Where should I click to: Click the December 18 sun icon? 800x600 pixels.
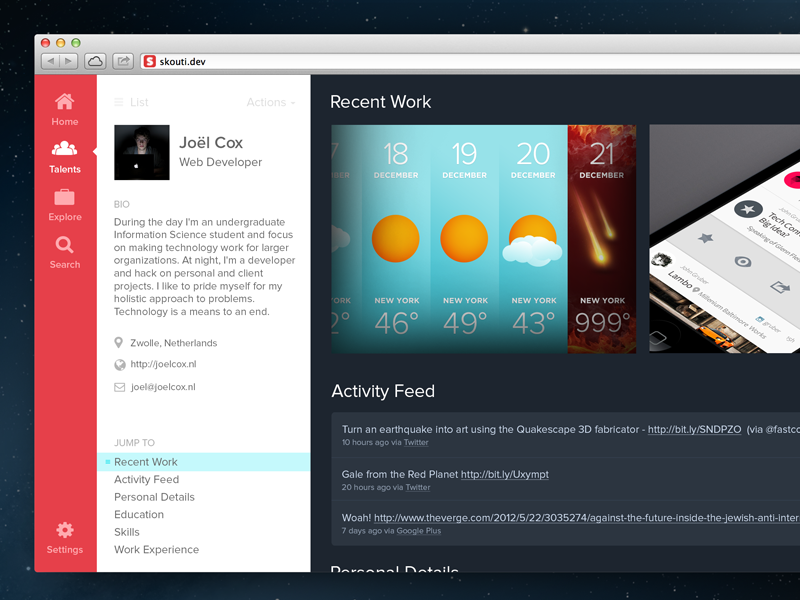(395, 239)
